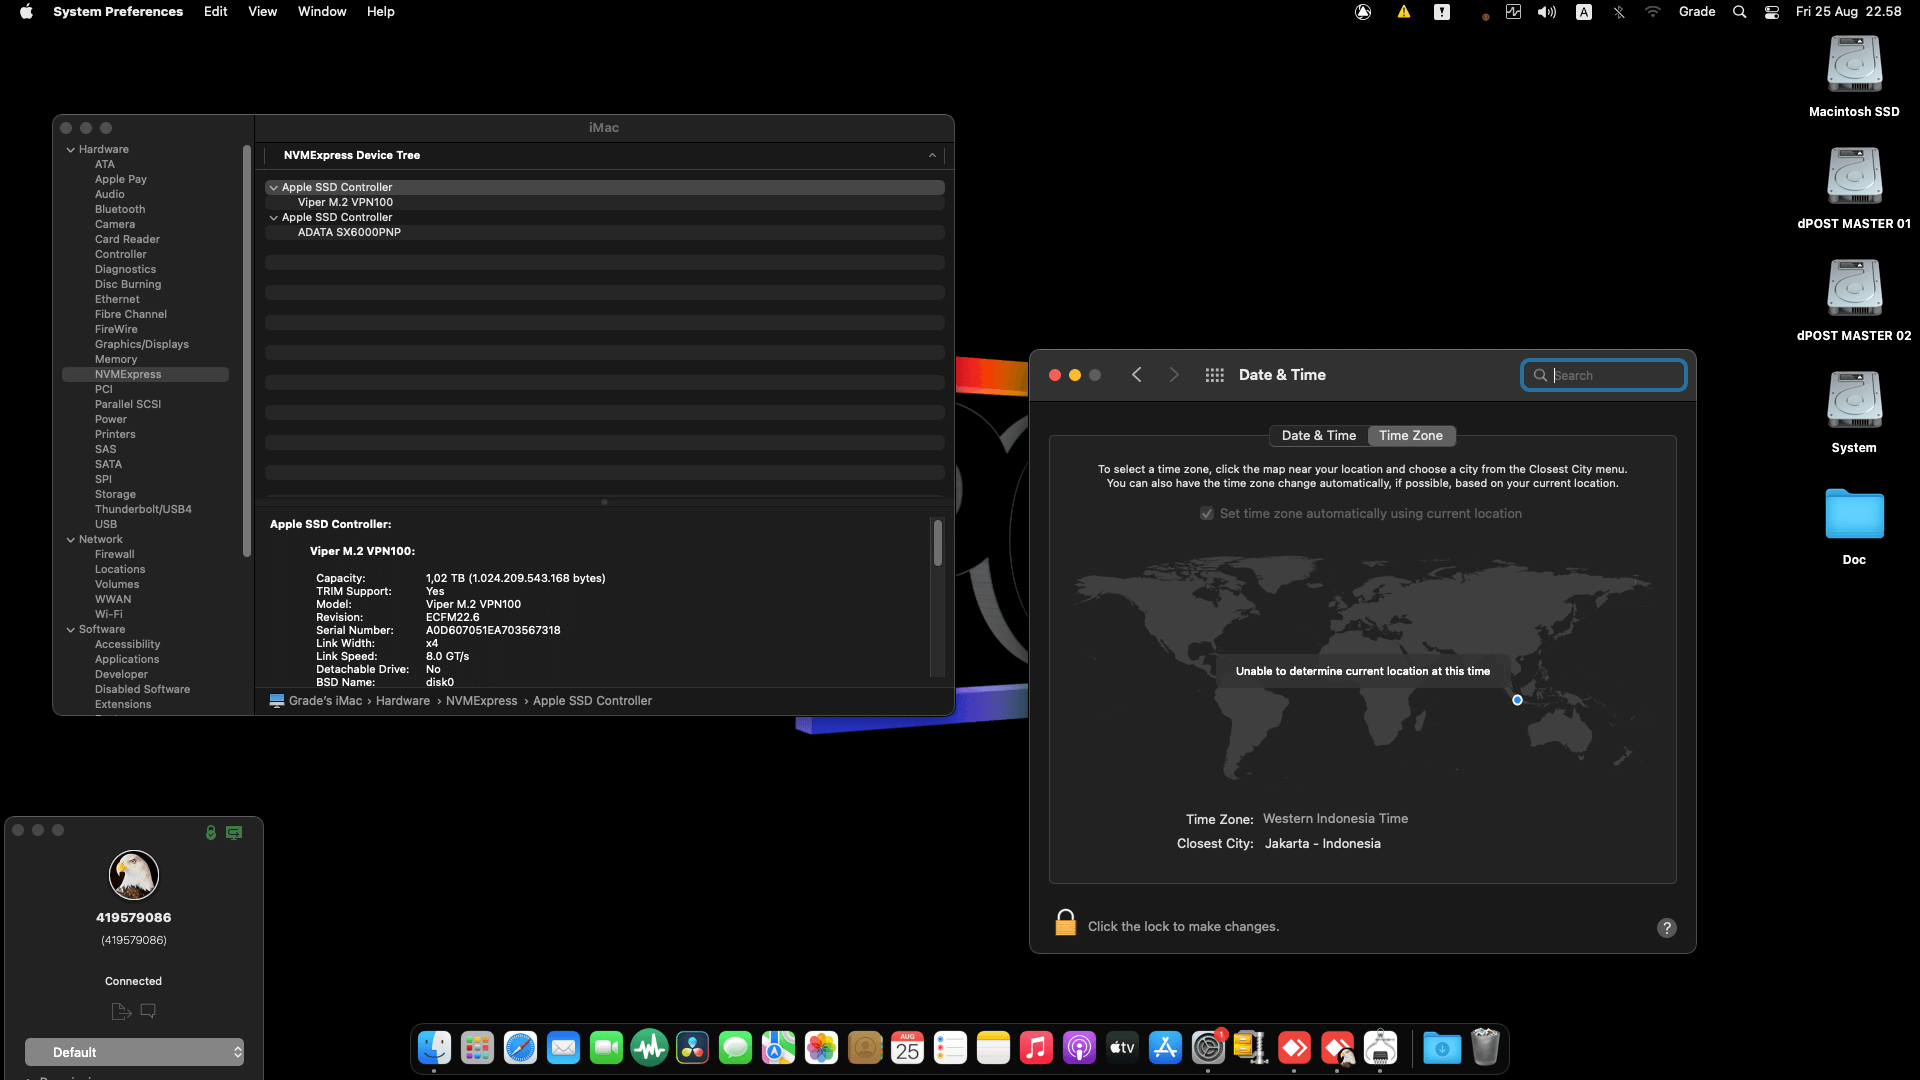Open Spotlight search in the menu bar
The height and width of the screenshot is (1080, 1920).
pos(1740,12)
